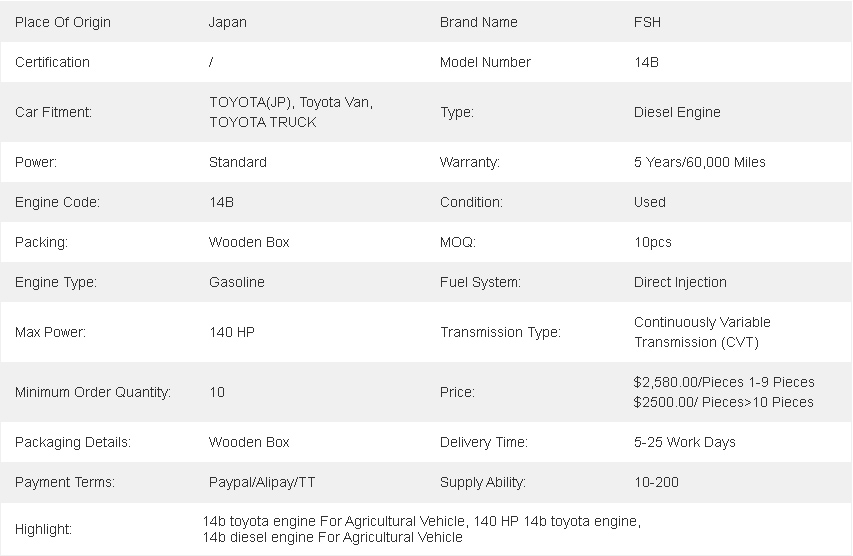The width and height of the screenshot is (853, 556).
Task: Select the Gasoline engine type value
Action: coord(237,282)
